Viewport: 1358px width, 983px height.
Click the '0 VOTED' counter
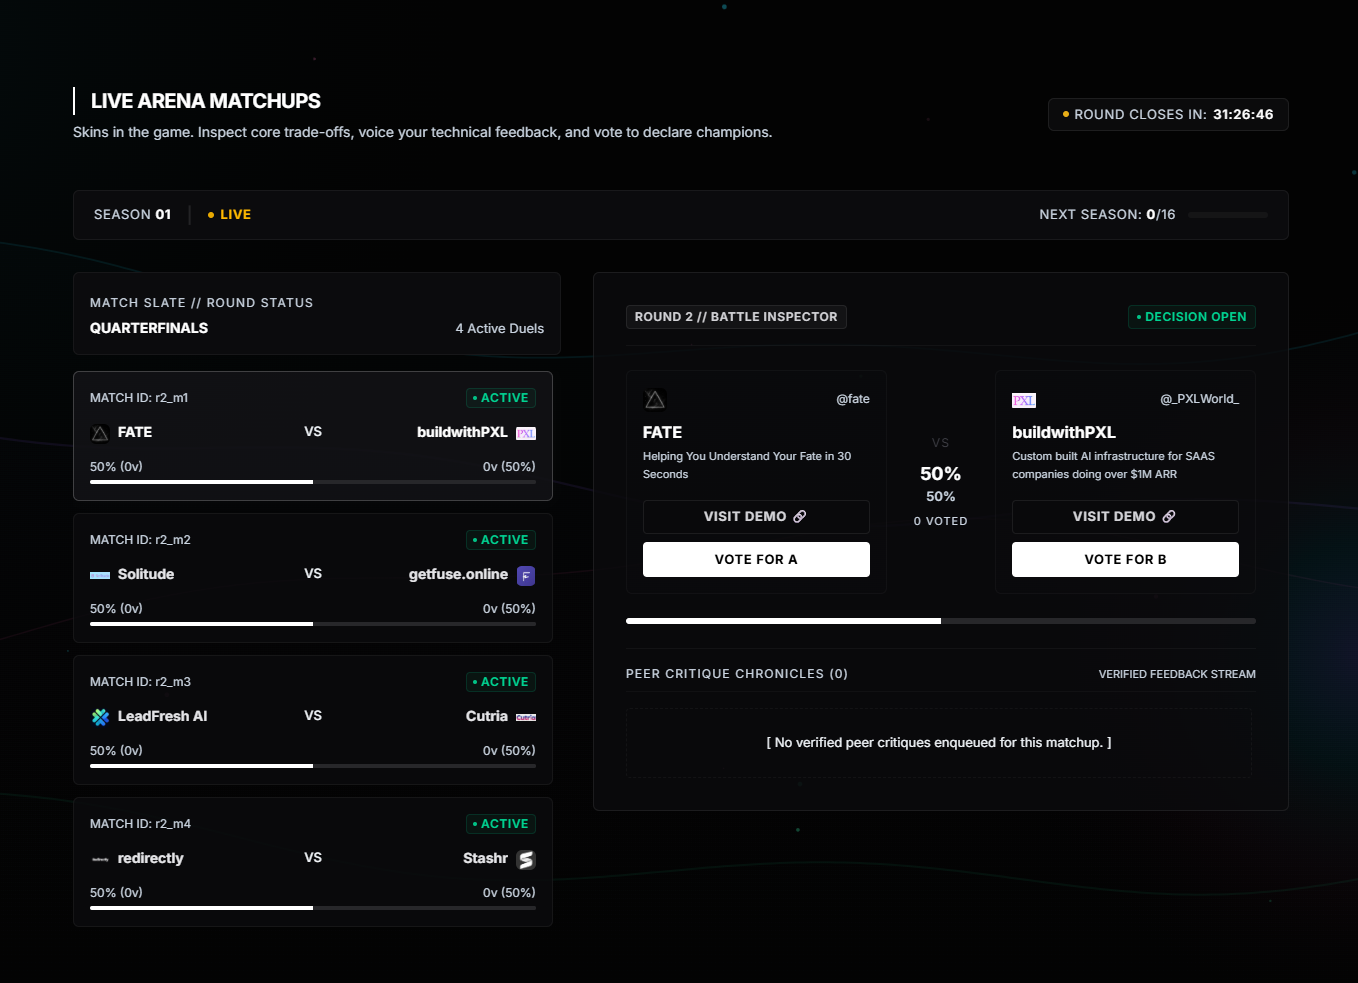(x=941, y=521)
